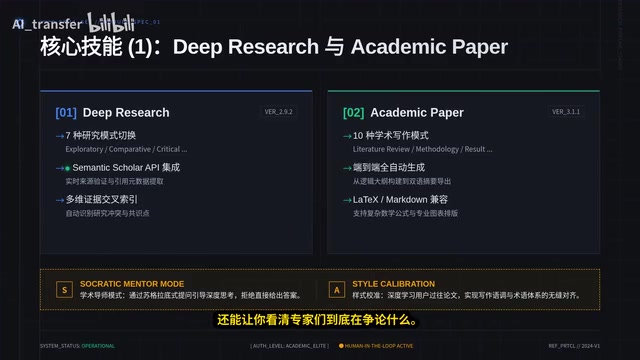
Task: Click the SOCRATIC MENTOR MODE heading
Action: click(132, 284)
